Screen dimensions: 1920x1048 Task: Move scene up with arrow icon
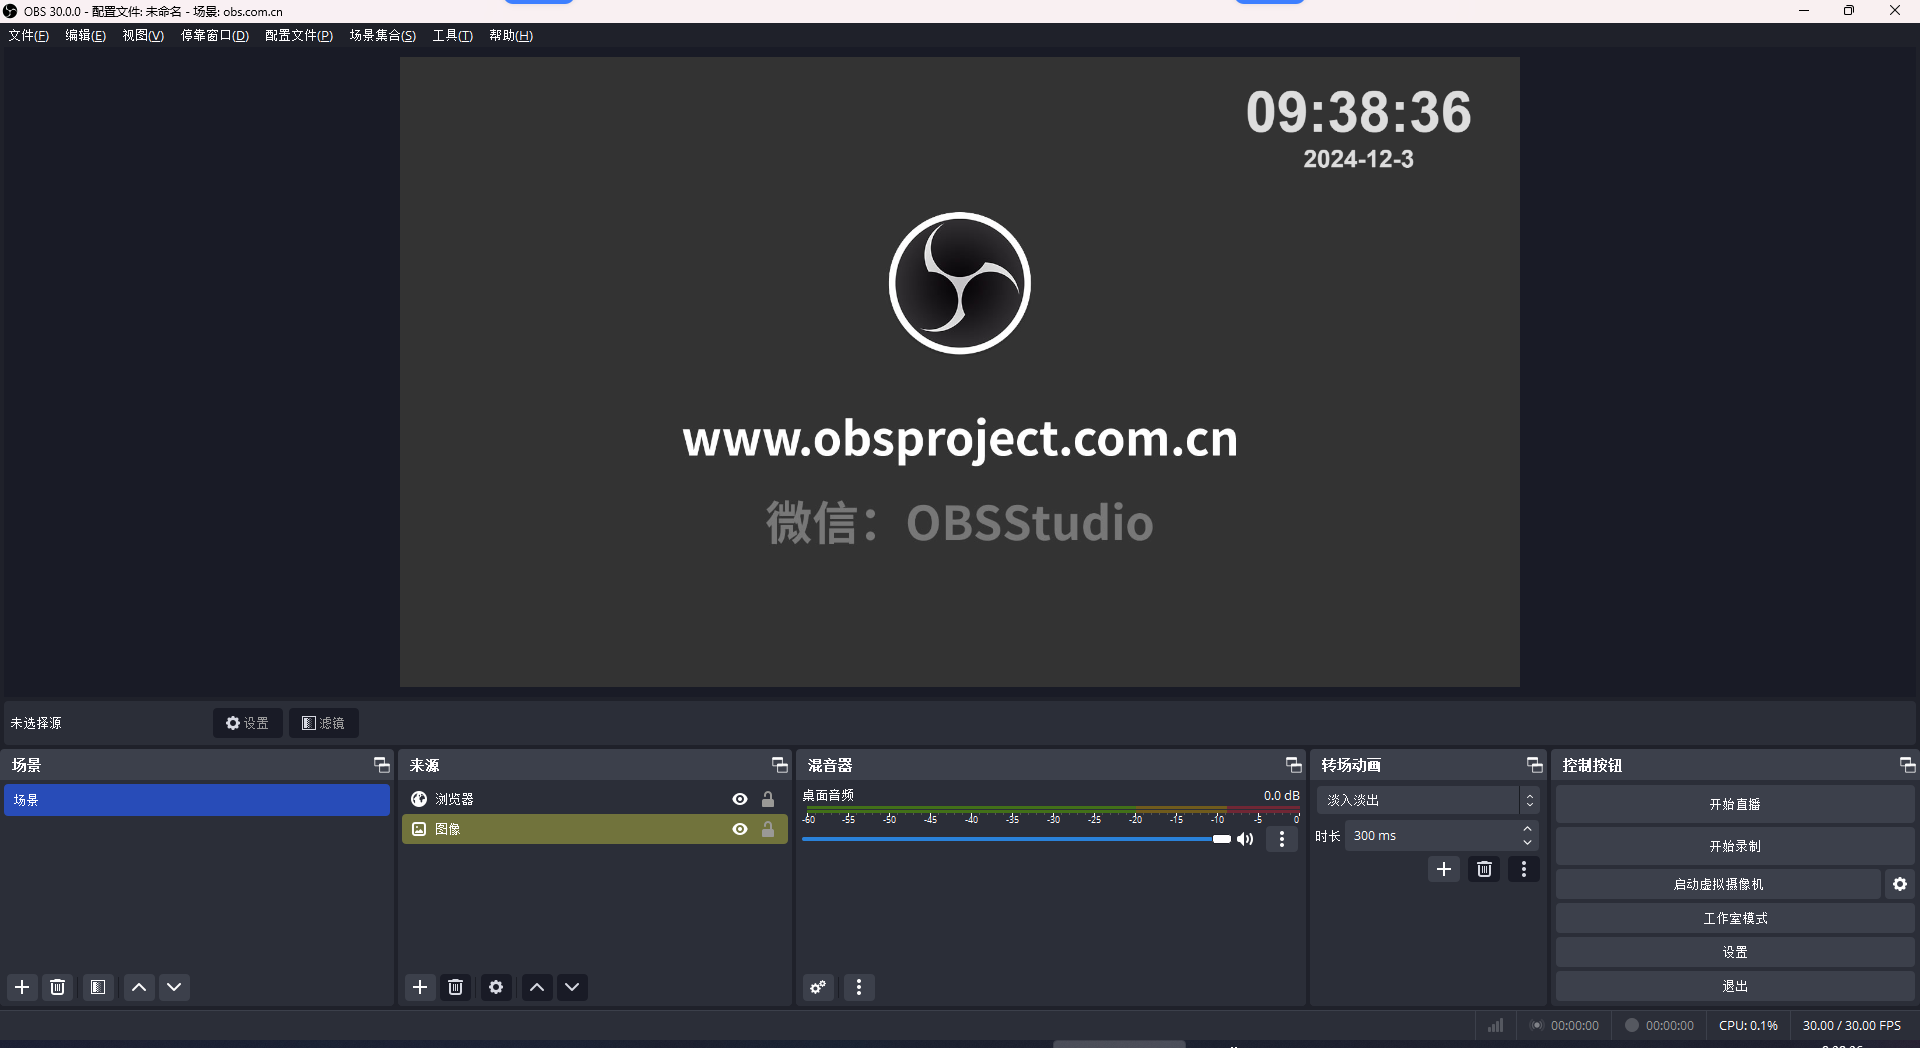pos(139,987)
